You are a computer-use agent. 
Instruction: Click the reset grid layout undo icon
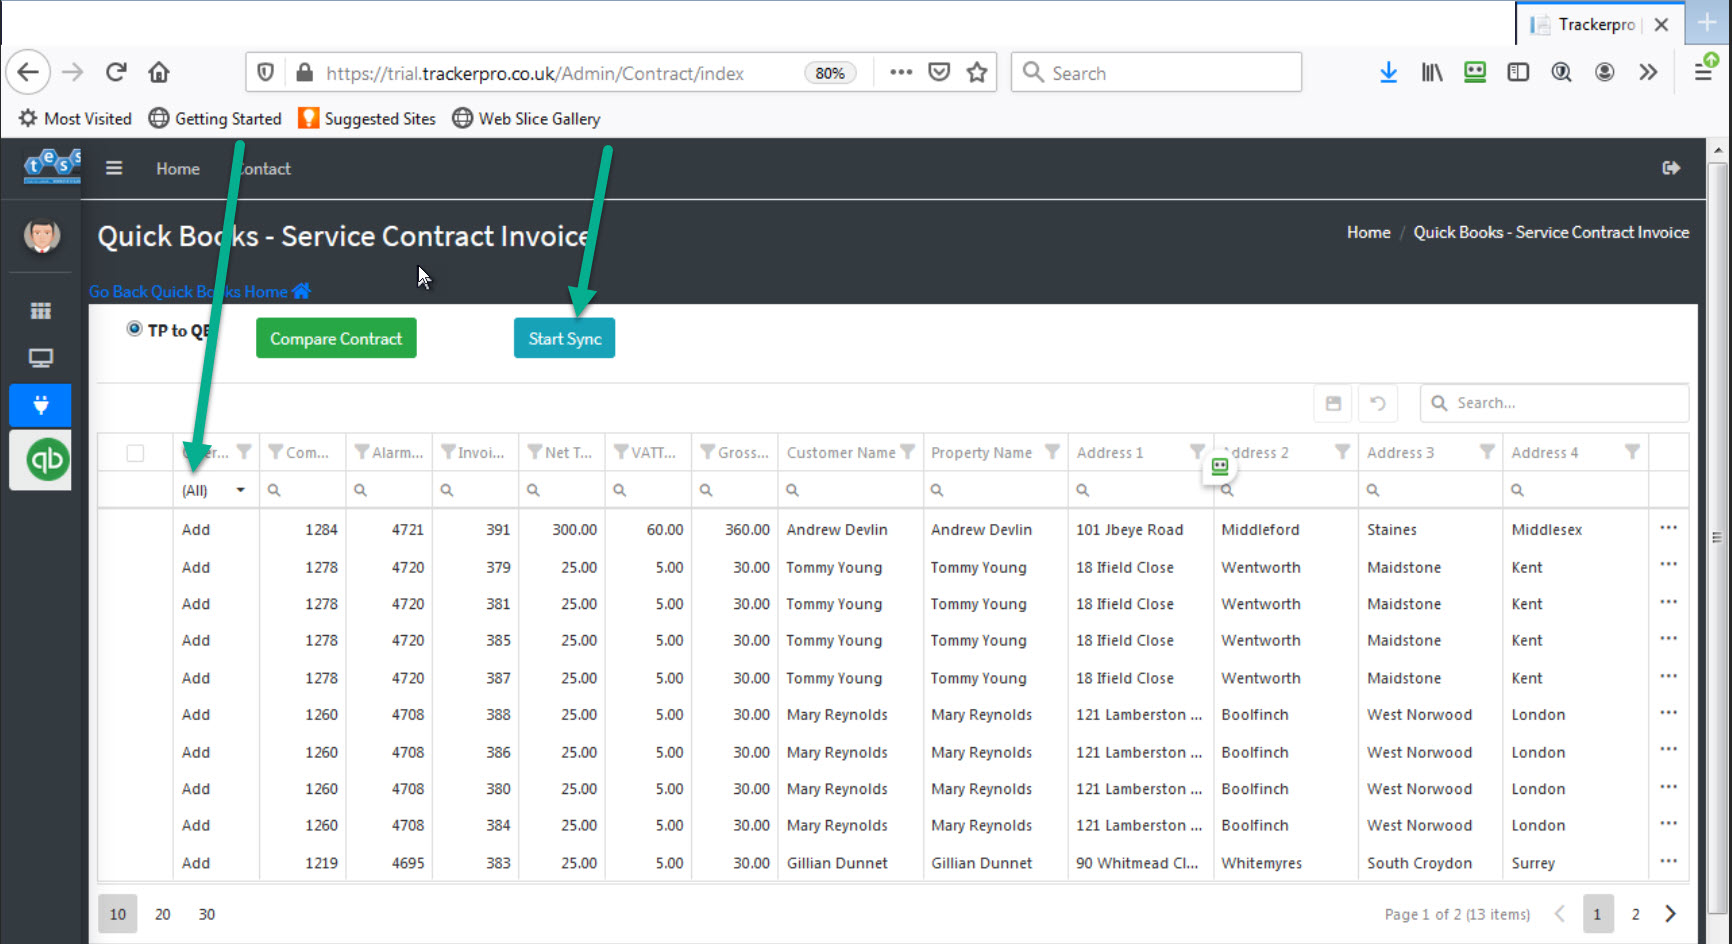(1377, 403)
